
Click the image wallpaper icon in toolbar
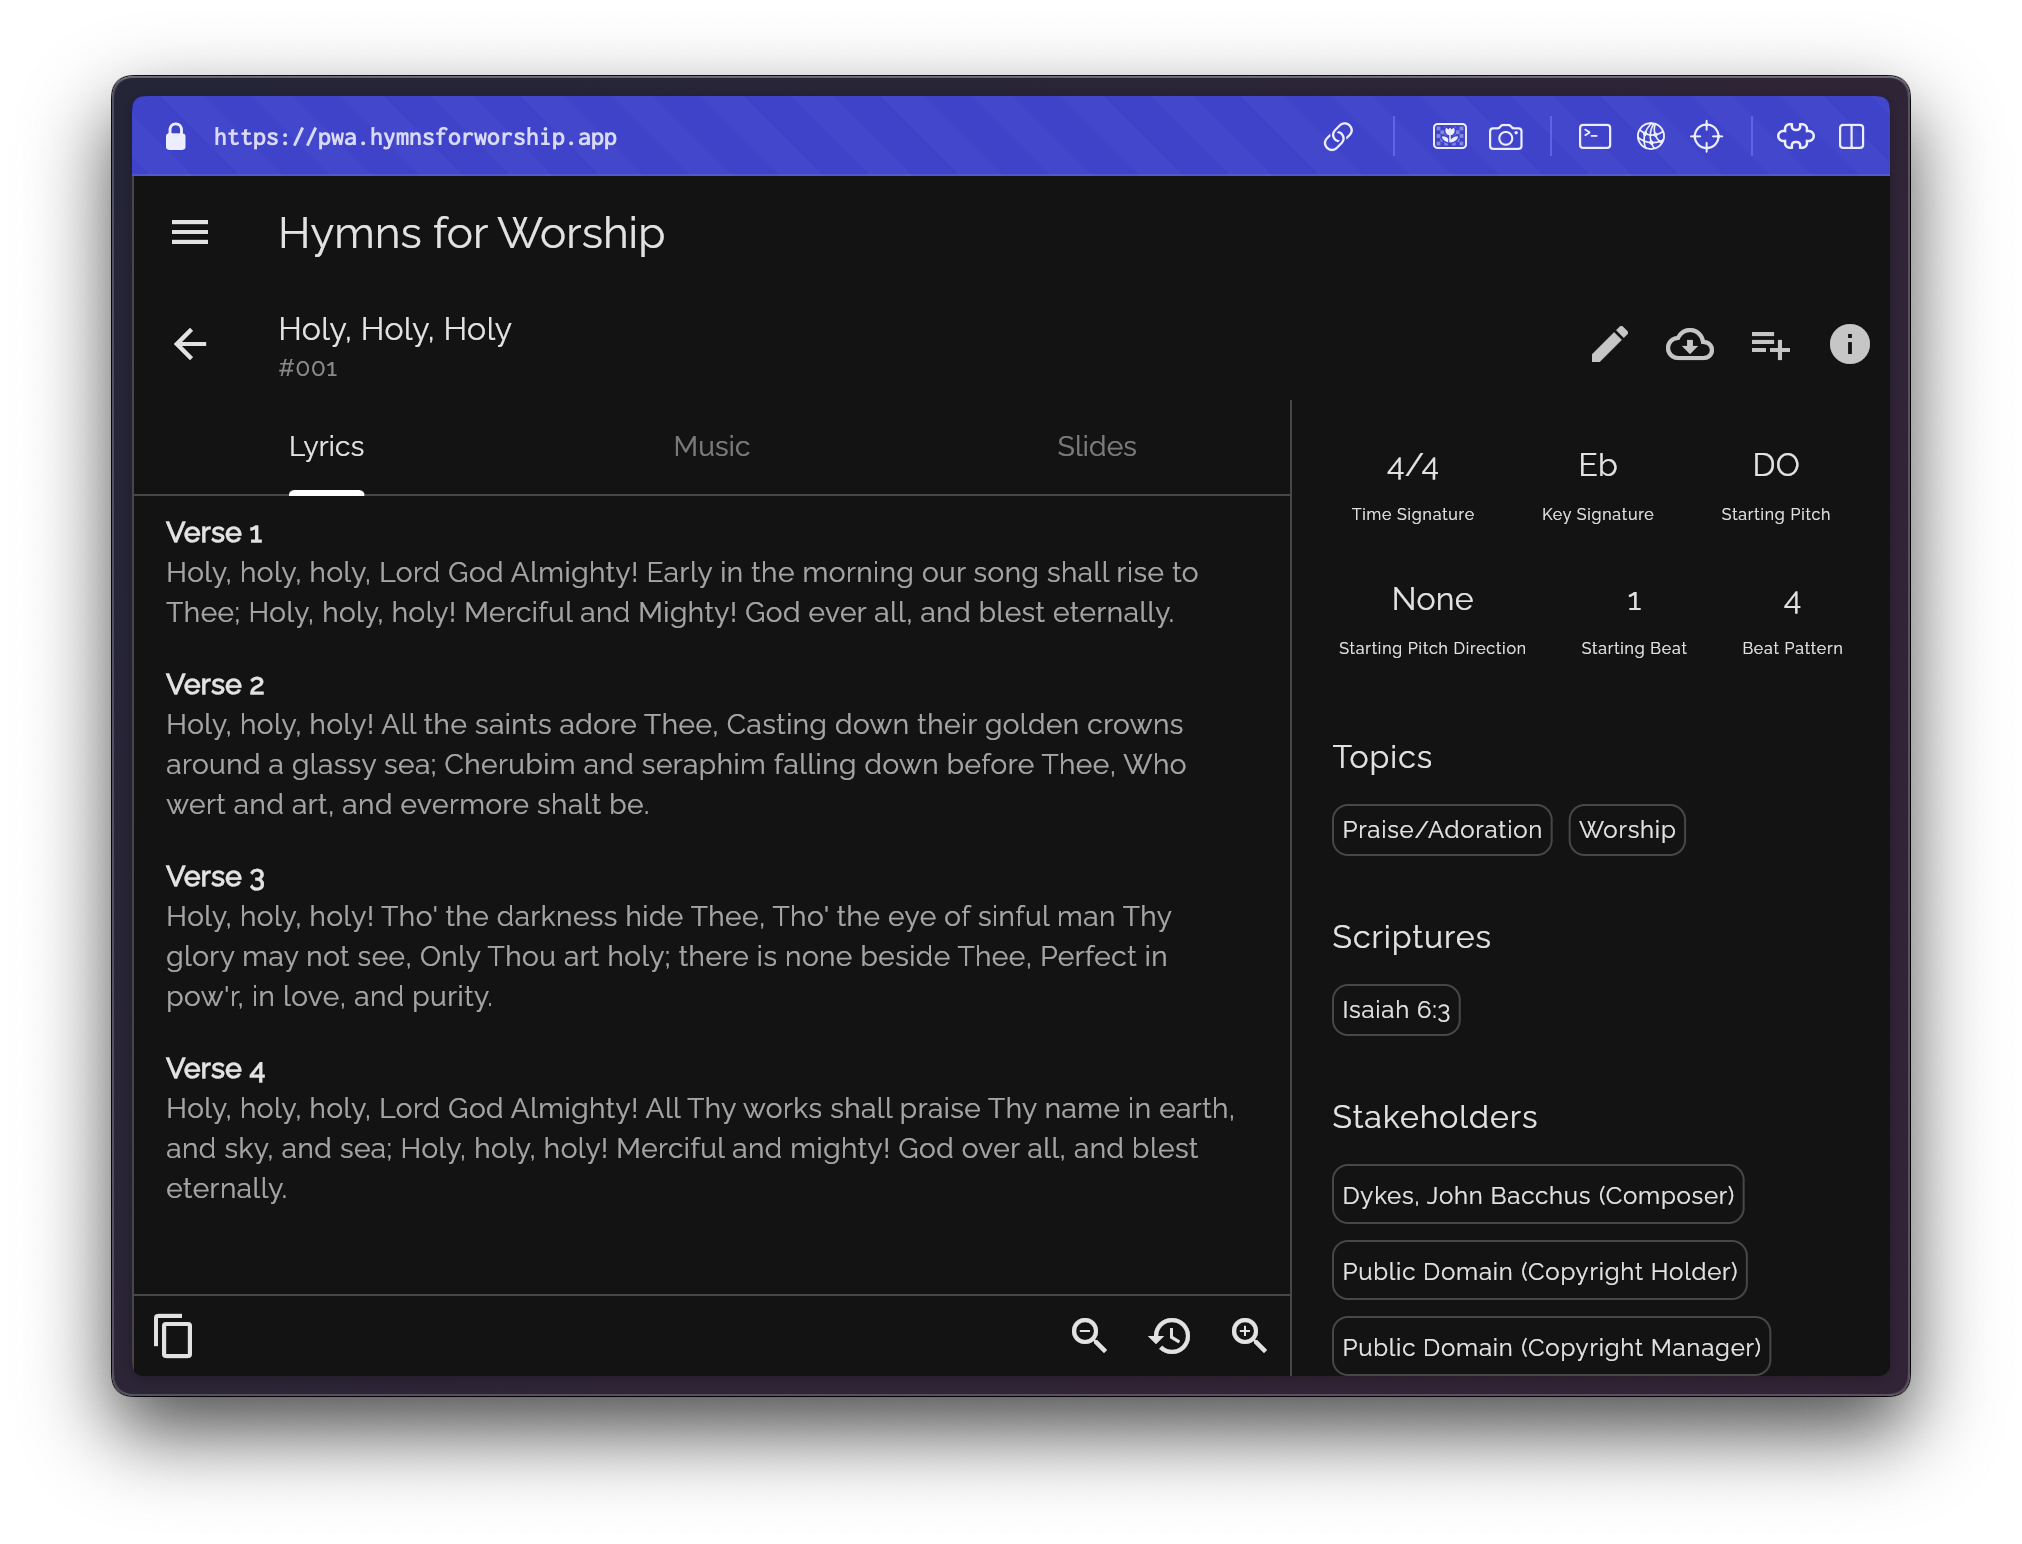click(1449, 136)
